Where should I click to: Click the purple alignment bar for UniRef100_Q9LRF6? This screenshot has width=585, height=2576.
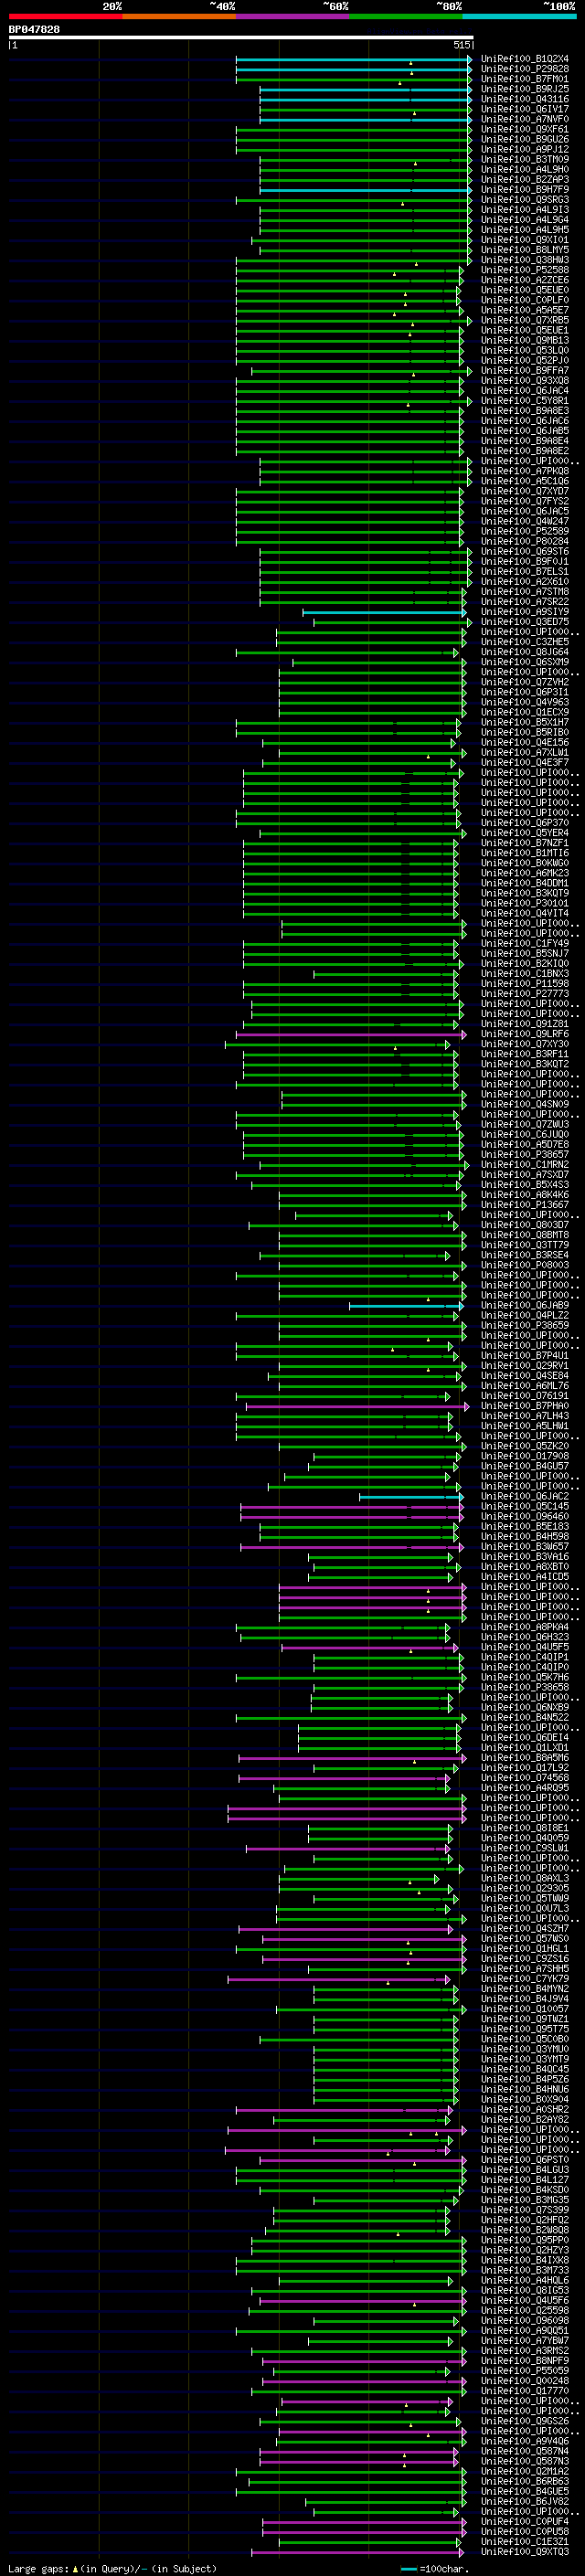(x=351, y=1034)
